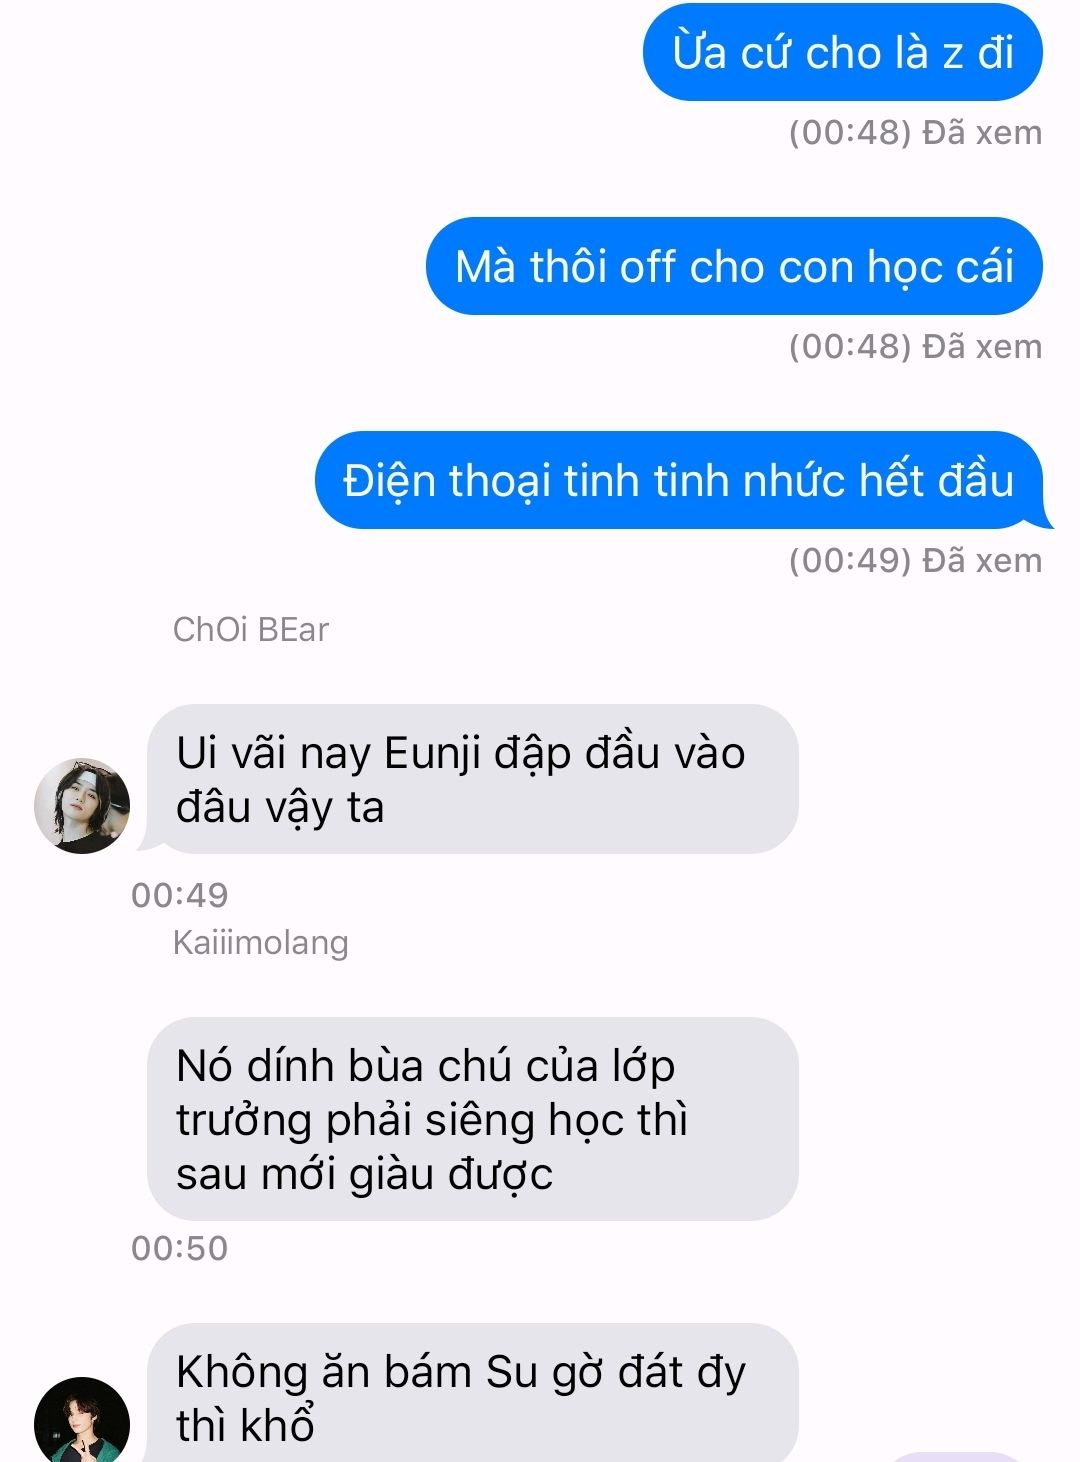This screenshot has width=1080, height=1462.
Task: Tap the 'Nó dính bùa chú' message bubble
Action: (472, 1119)
